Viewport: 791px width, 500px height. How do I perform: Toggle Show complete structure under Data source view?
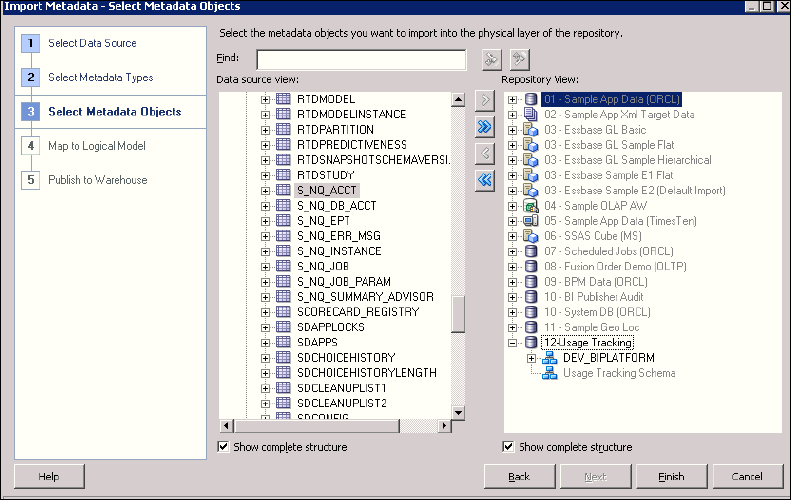pyautogui.click(x=223, y=447)
